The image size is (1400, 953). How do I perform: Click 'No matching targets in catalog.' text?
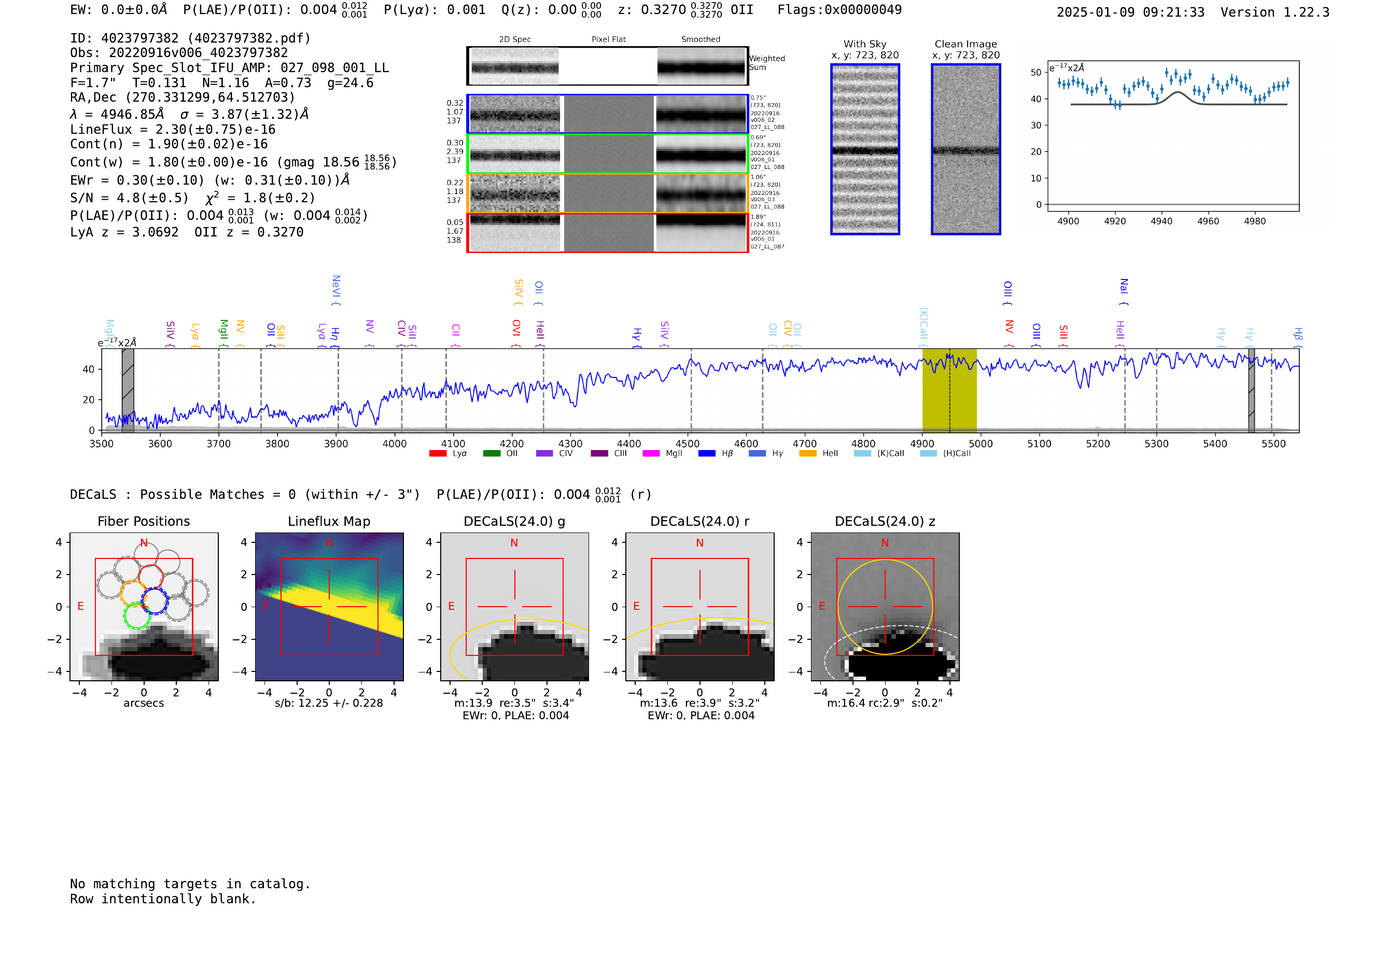tap(190, 884)
